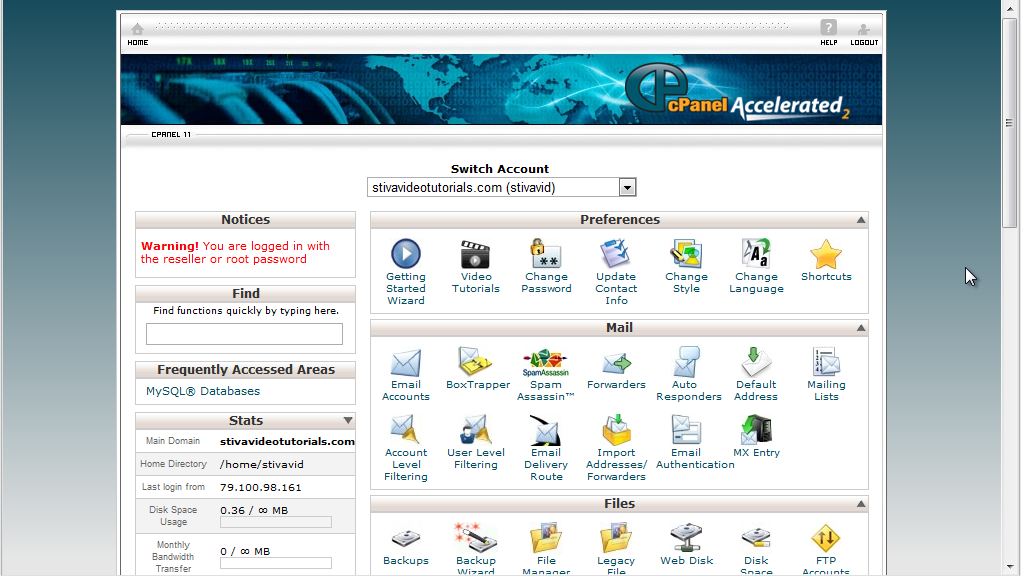Click the Disk Space Usage progress bar
Viewport: 1024px width, 576px height.
[276, 522]
